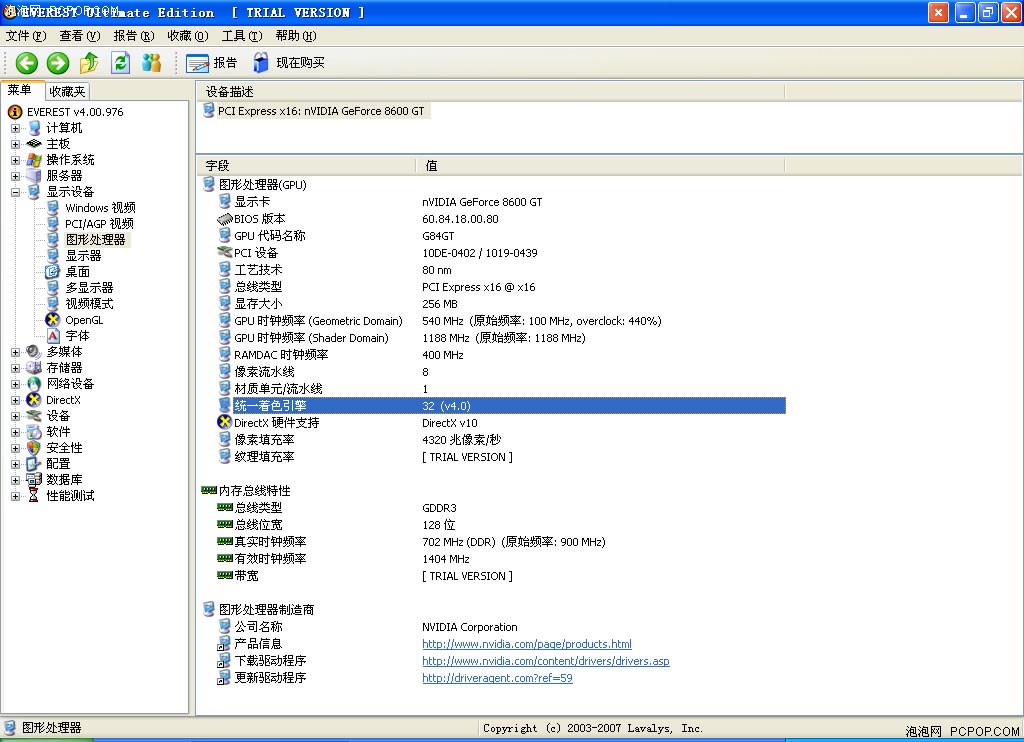Open the 报告(R) menu
The height and width of the screenshot is (742, 1024).
[x=134, y=36]
